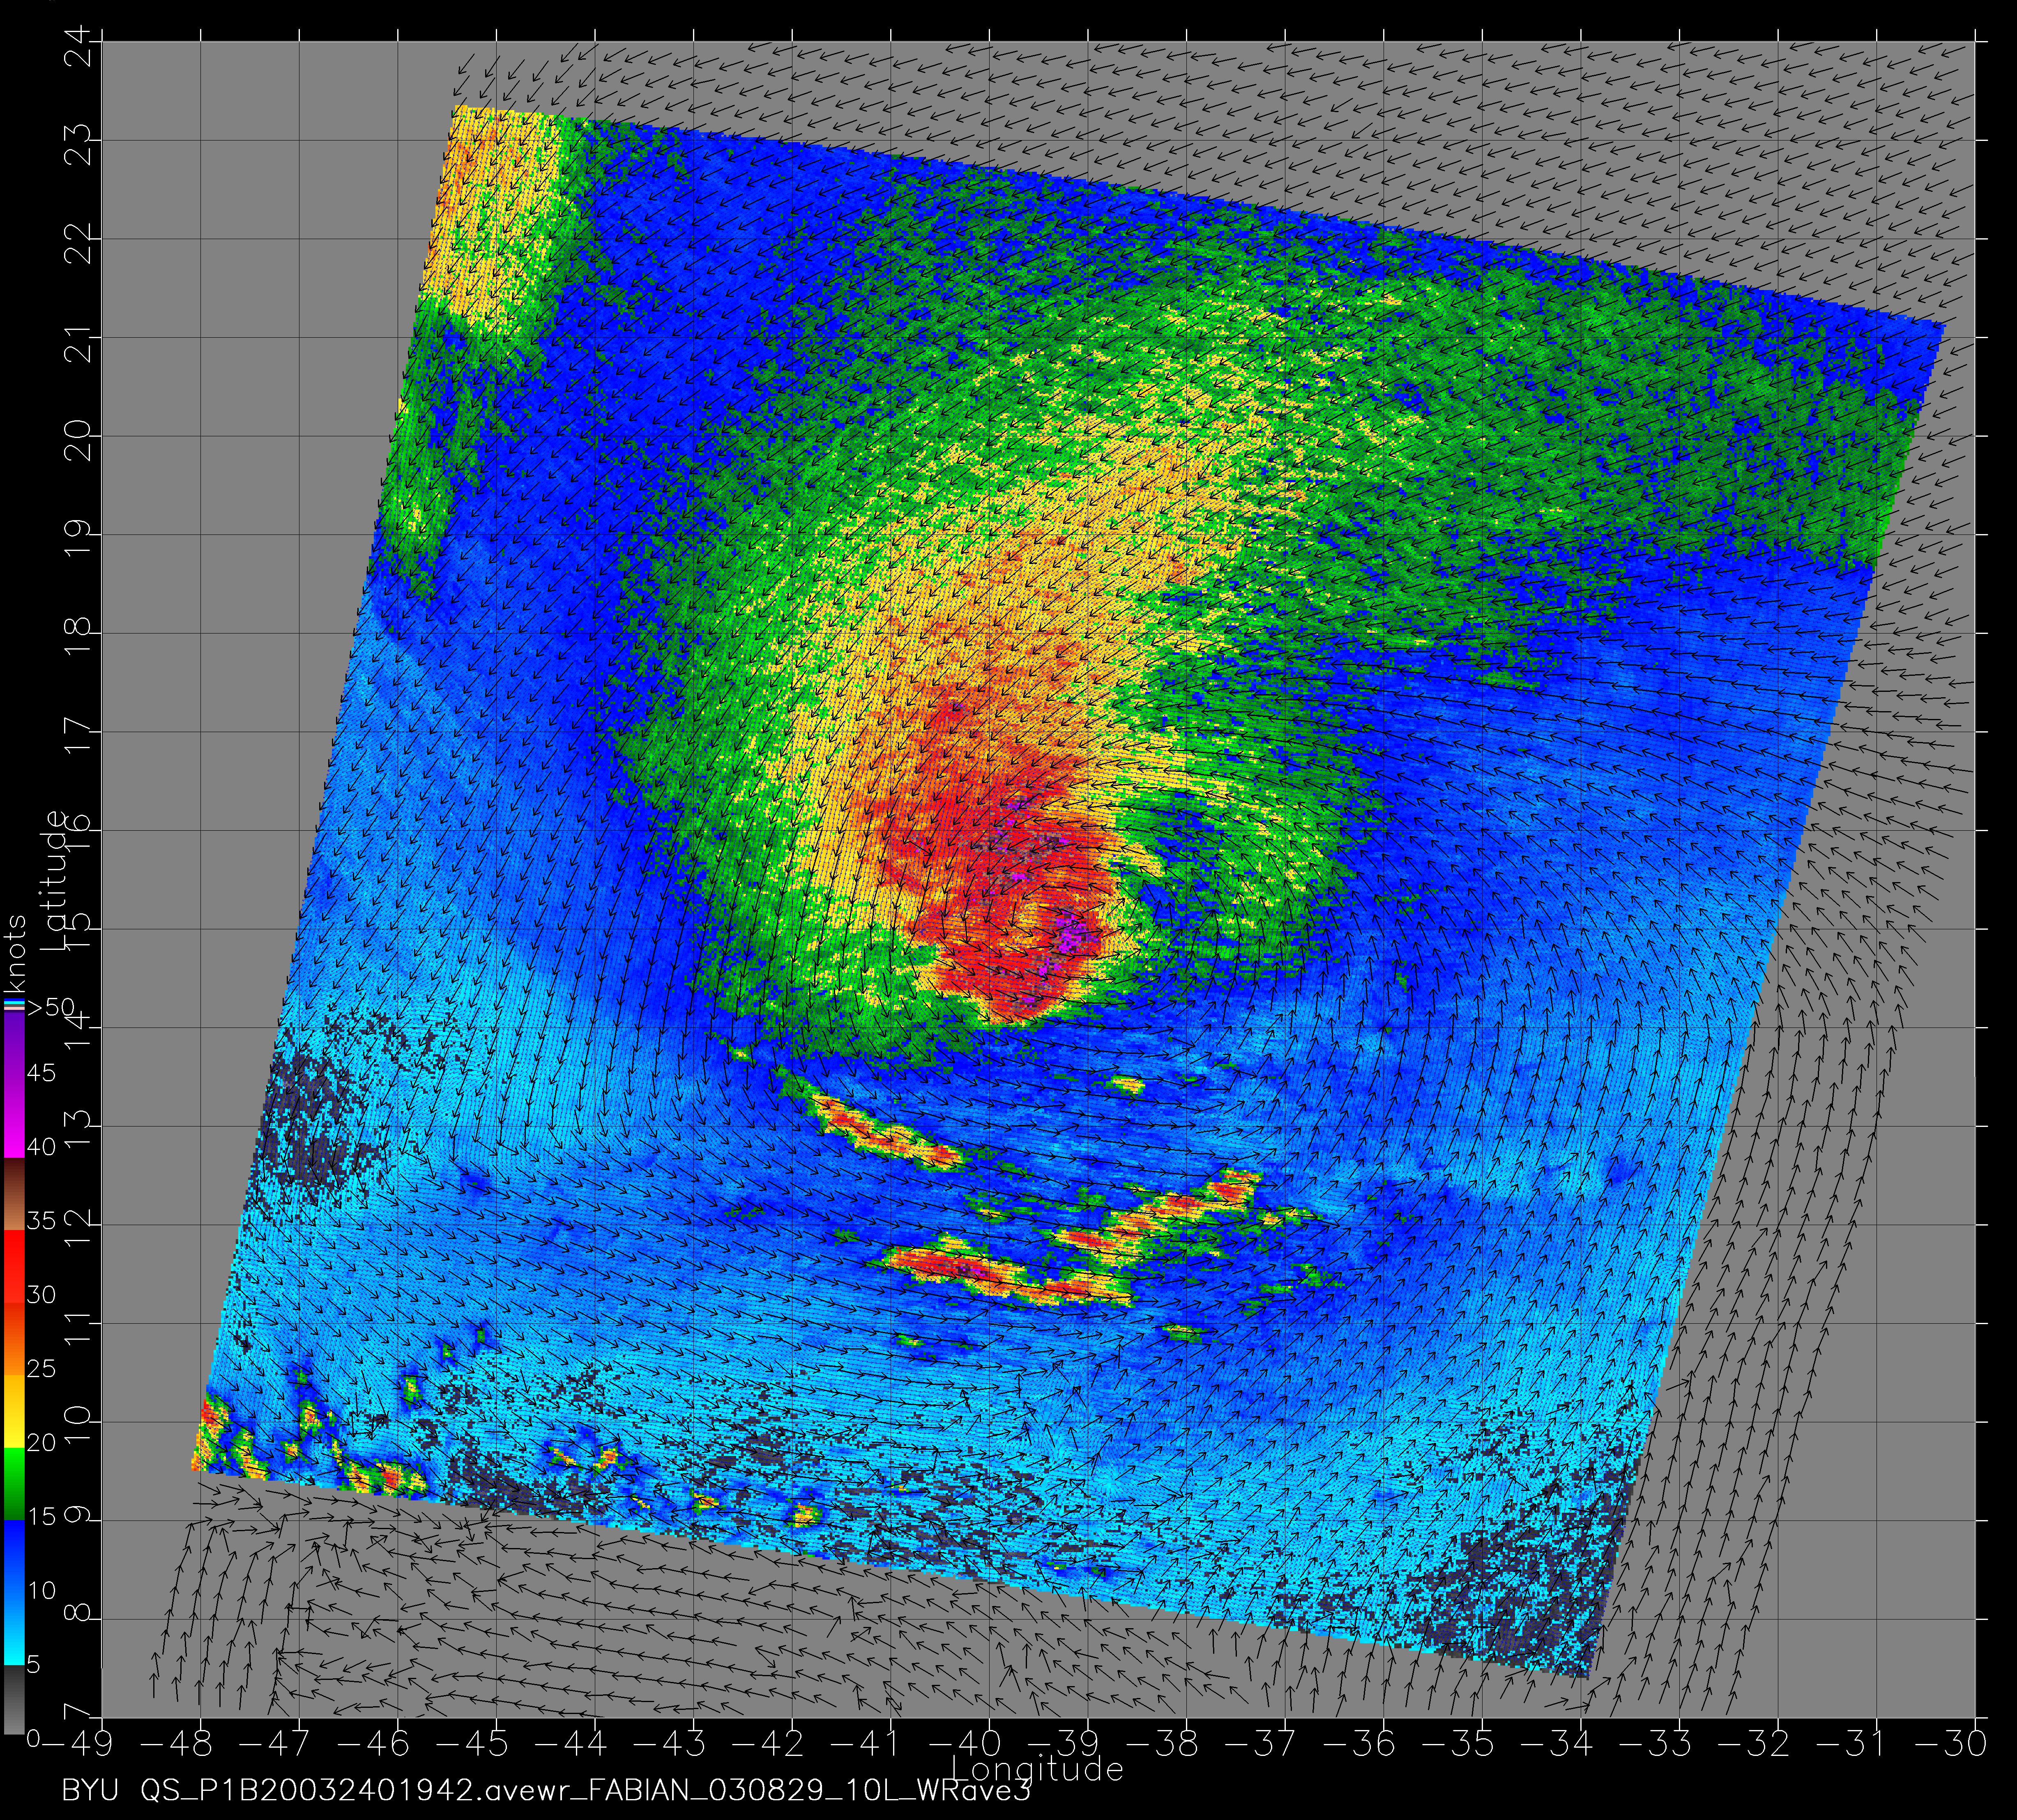Screen dimensions: 2017x1820
Task: Select the '25' color bar value
Action: coord(41,1368)
